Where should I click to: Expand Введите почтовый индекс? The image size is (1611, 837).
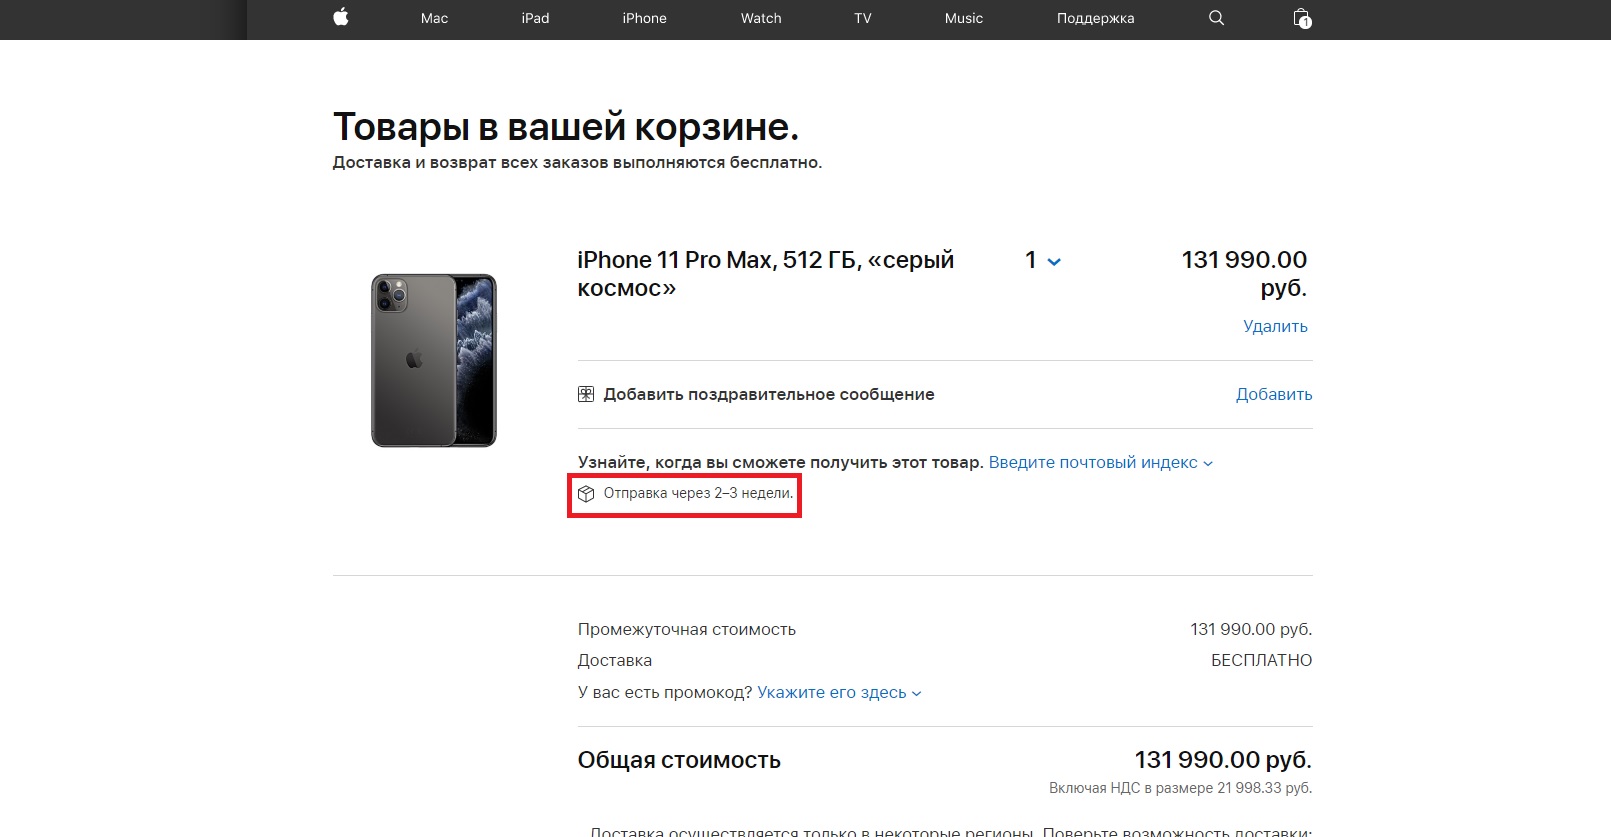pyautogui.click(x=1101, y=462)
